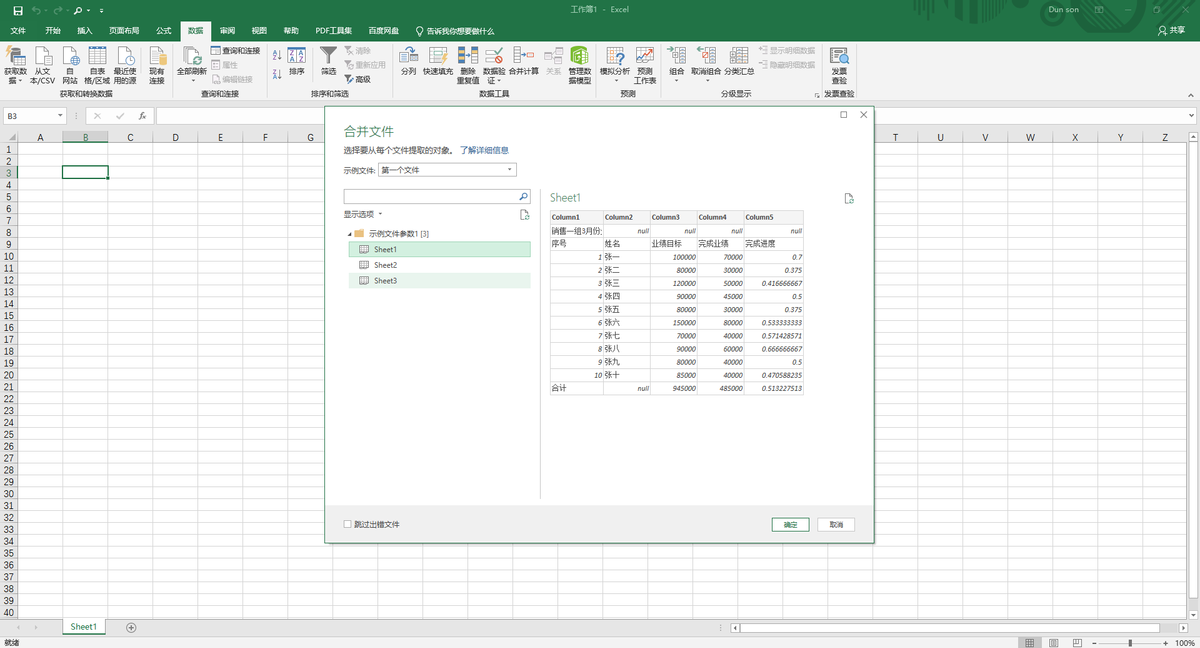The width and height of the screenshot is (1200, 648).
Task: Click the 获取数据 (Get Data) icon
Action: point(15,57)
